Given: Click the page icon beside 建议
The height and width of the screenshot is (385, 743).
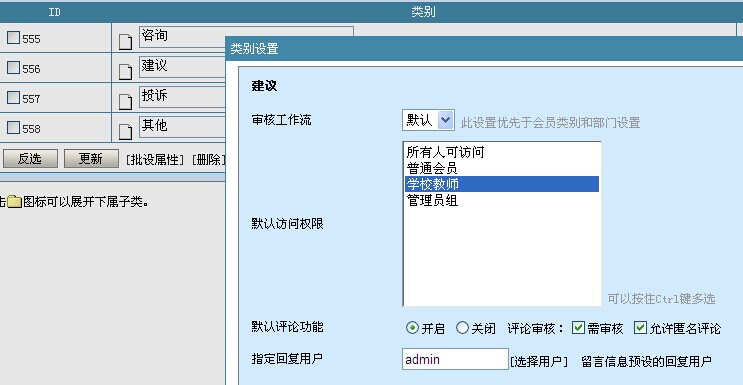Looking at the screenshot, I should click(125, 72).
